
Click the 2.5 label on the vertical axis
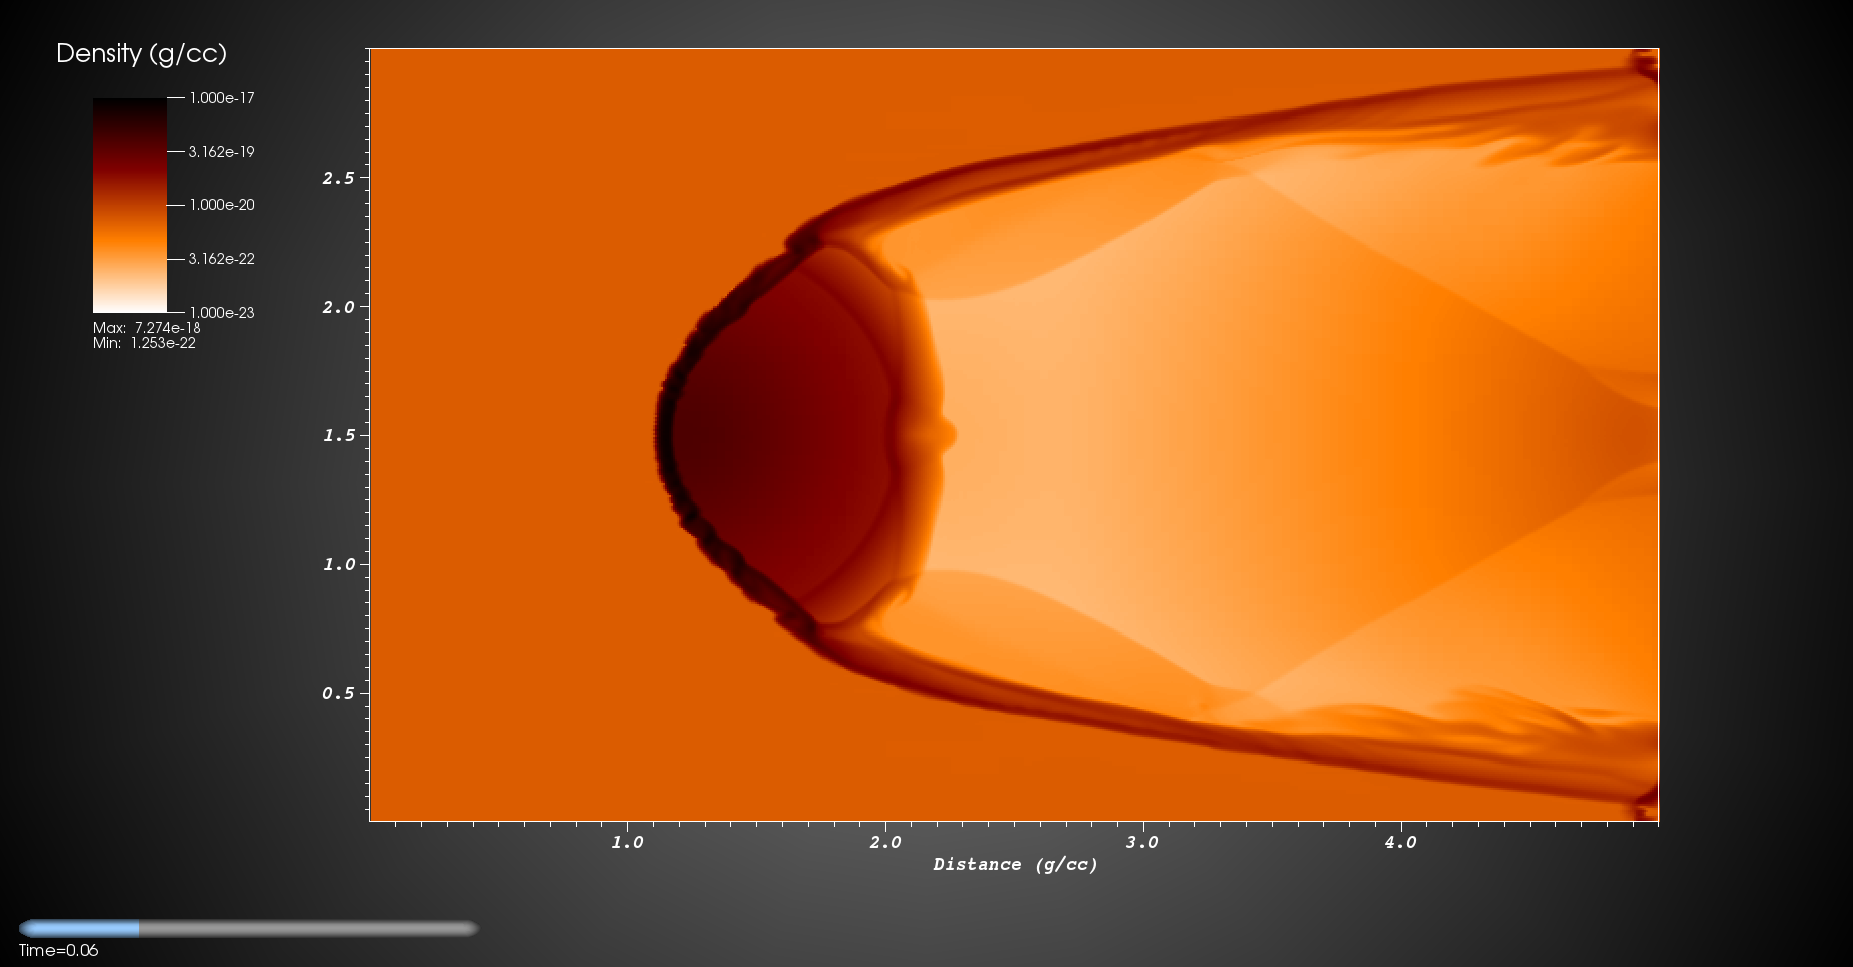click(x=338, y=178)
